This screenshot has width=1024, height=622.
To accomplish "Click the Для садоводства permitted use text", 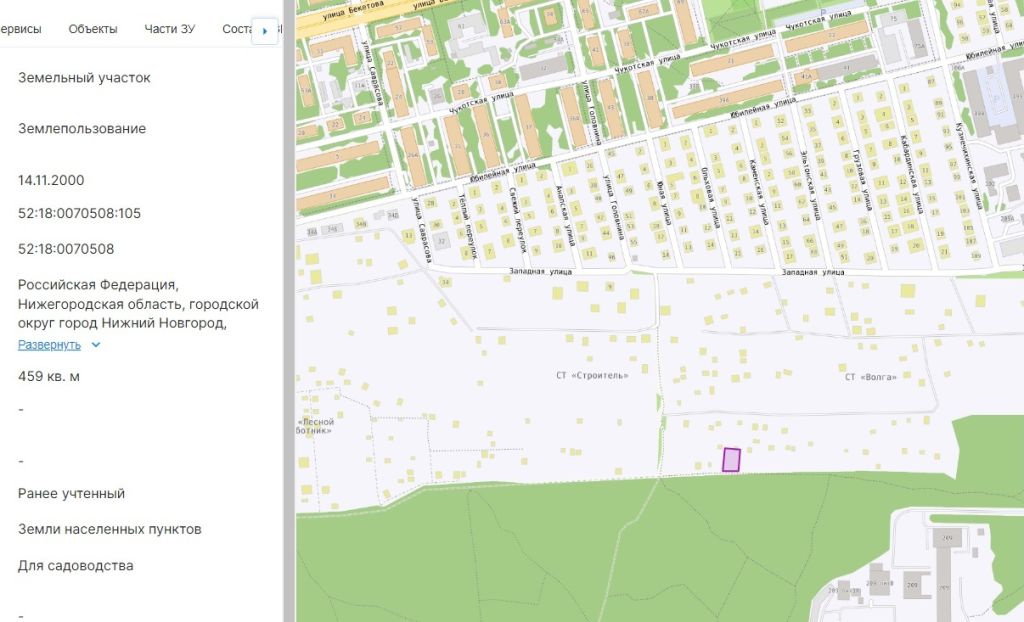I will tap(75, 565).
